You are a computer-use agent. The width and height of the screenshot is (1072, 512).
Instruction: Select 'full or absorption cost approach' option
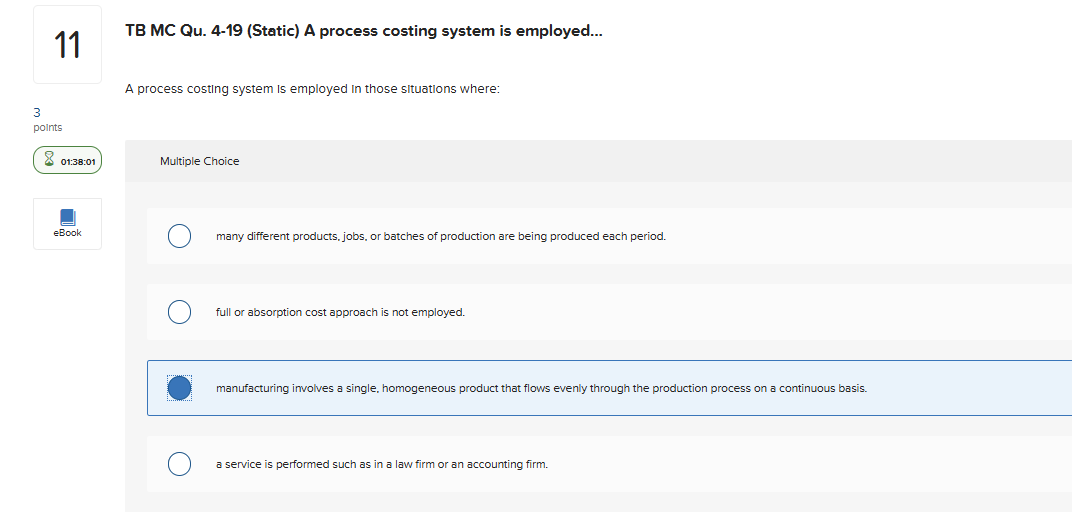179,312
